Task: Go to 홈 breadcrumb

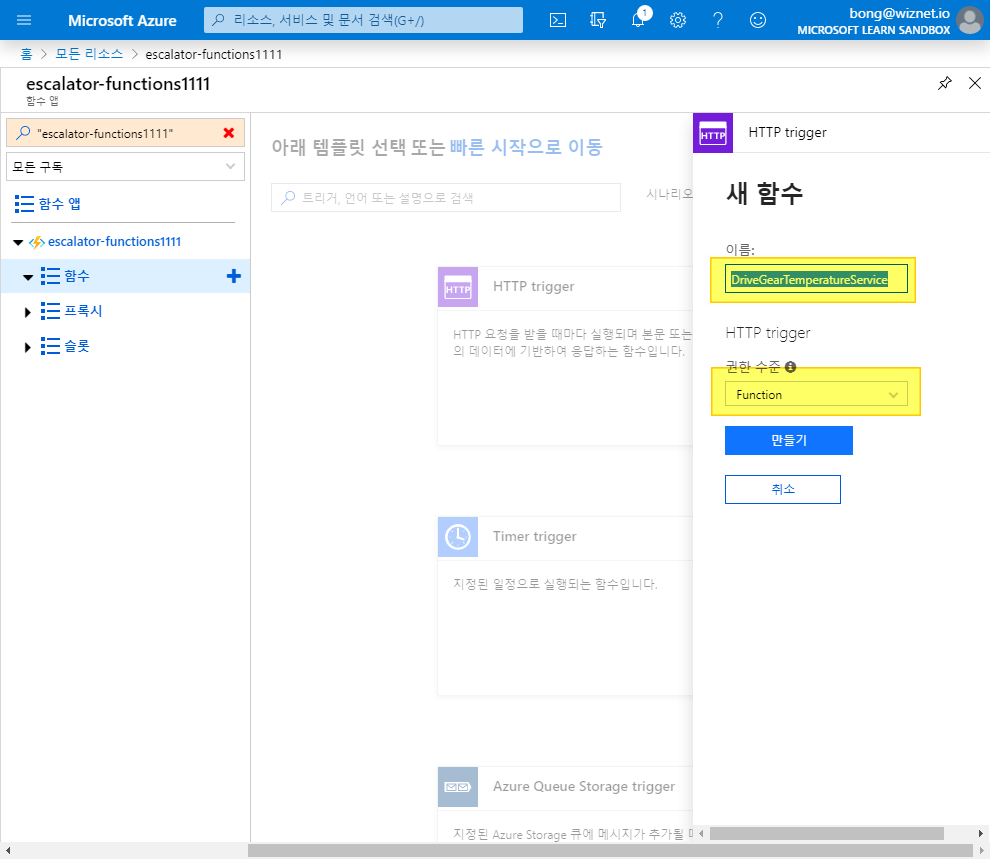Action: (27, 54)
